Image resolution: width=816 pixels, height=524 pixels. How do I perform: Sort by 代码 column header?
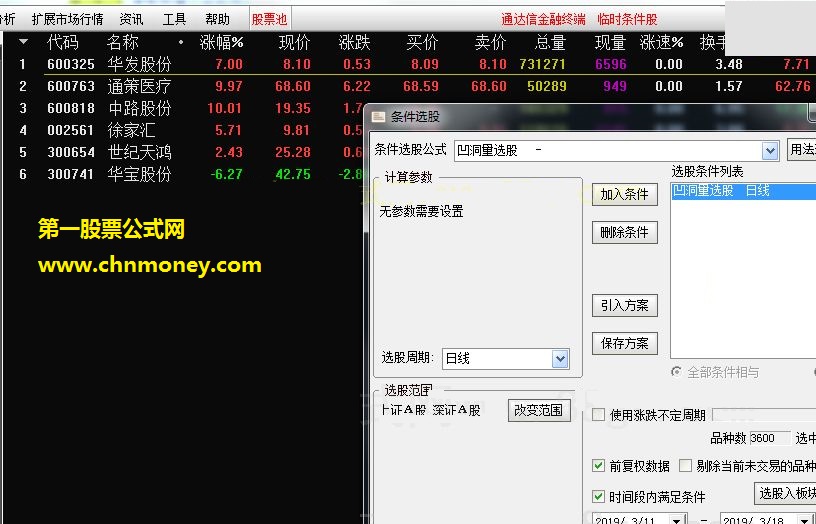pos(62,42)
